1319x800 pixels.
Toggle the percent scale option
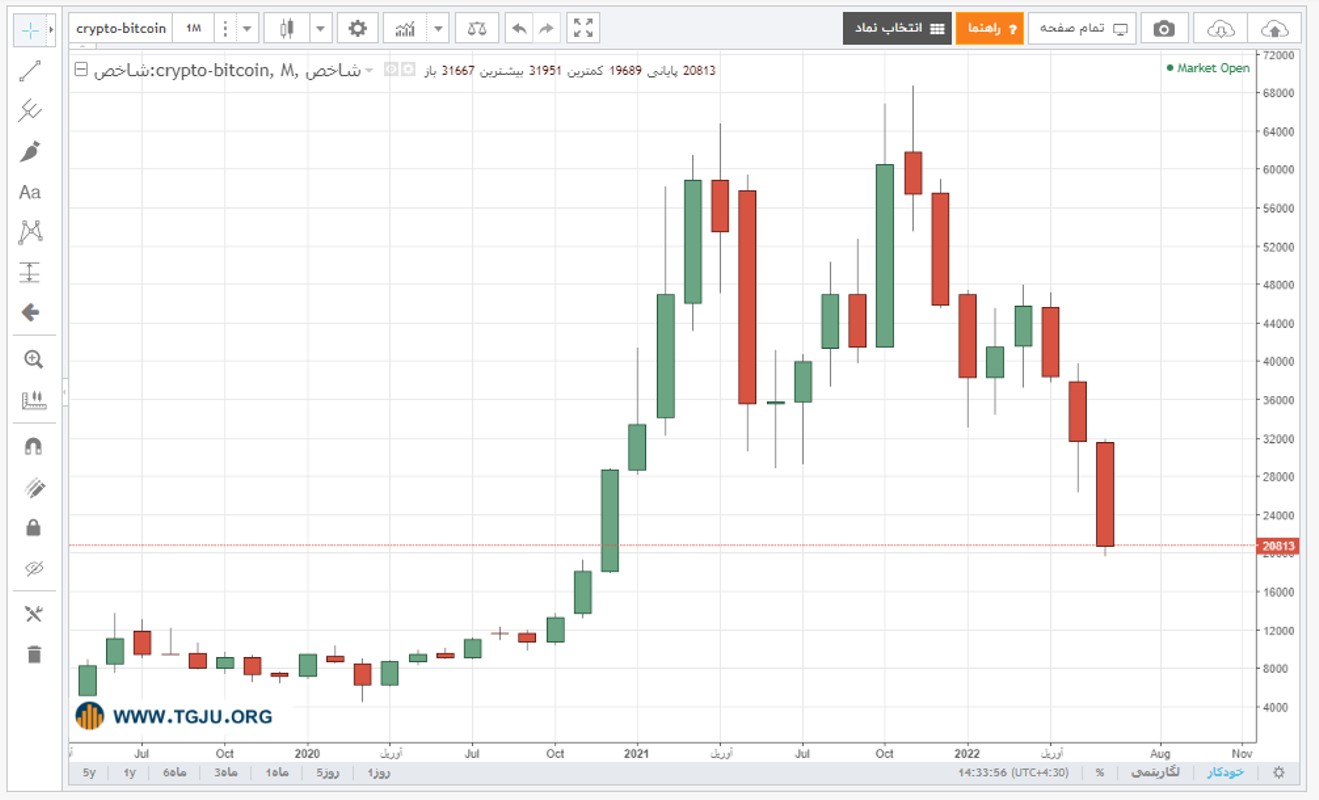[1100, 772]
